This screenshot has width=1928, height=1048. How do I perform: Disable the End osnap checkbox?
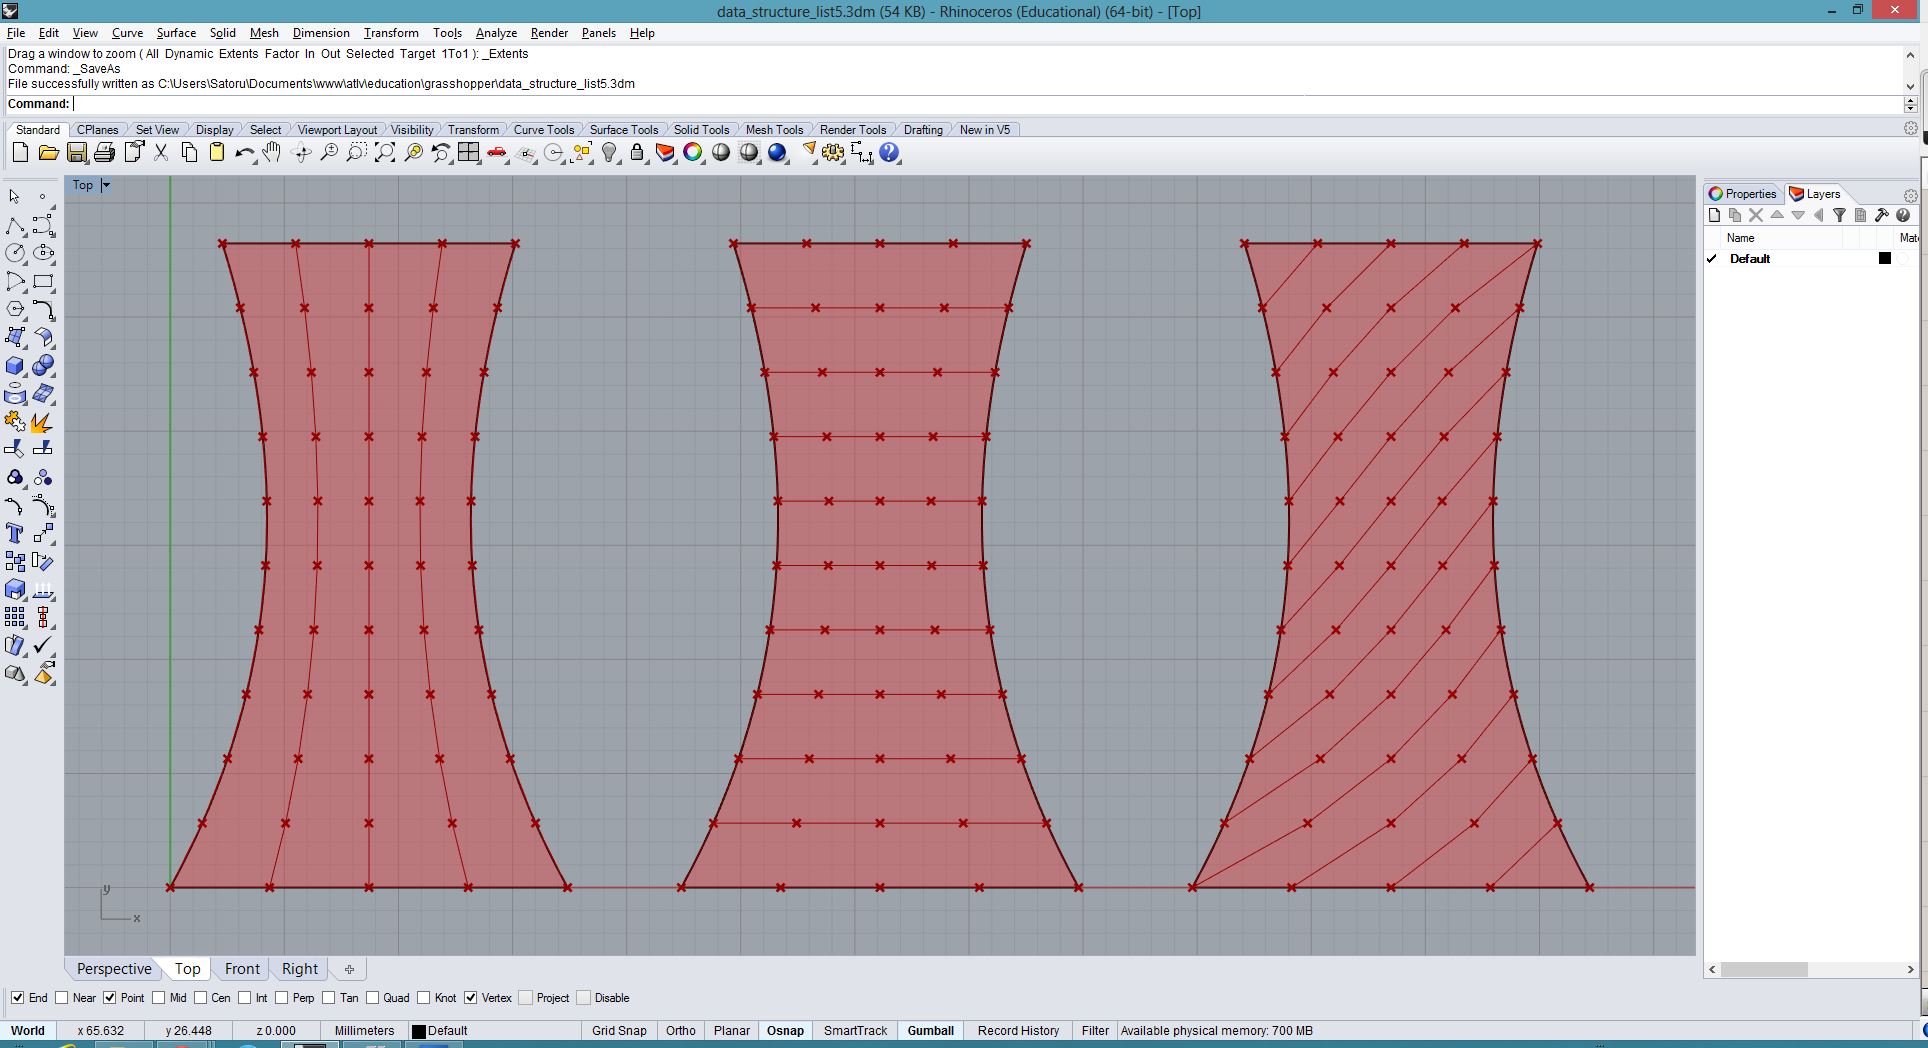18,998
